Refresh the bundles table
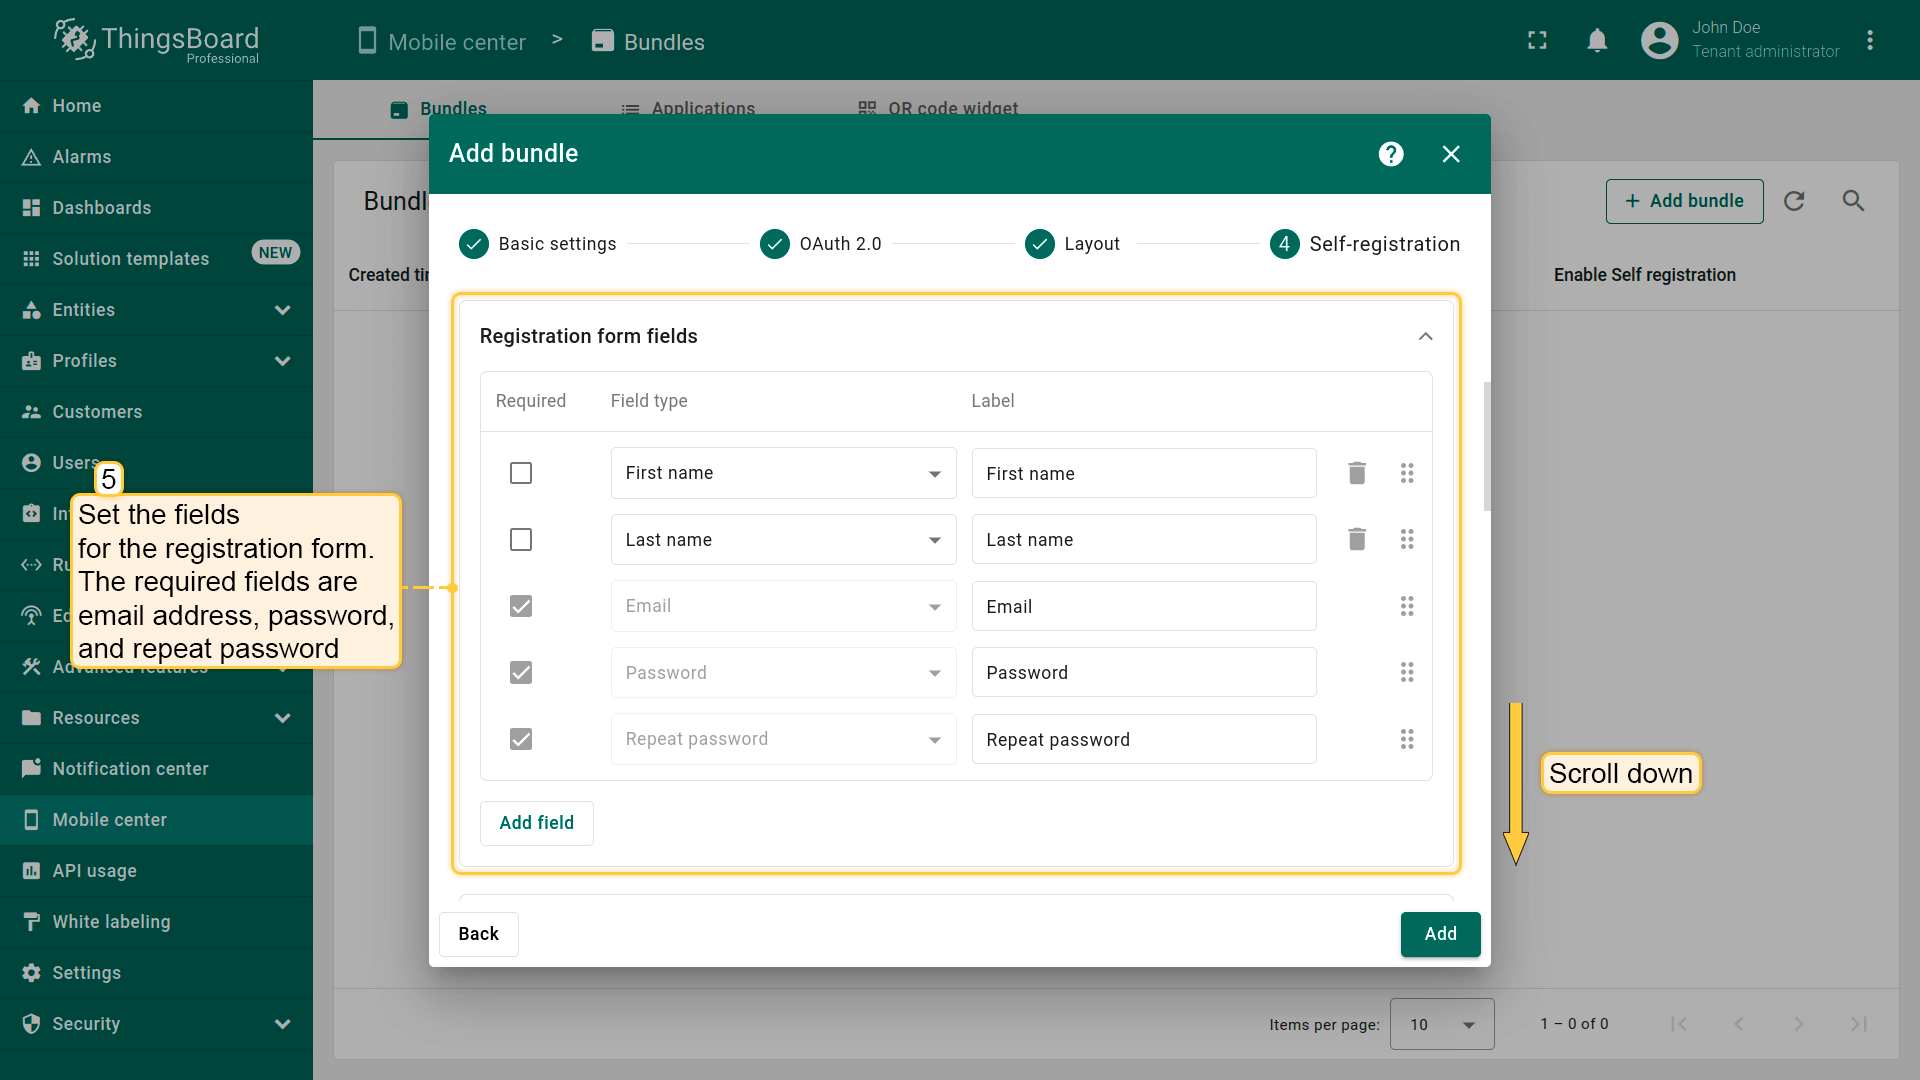The width and height of the screenshot is (1920, 1080). click(x=1794, y=201)
